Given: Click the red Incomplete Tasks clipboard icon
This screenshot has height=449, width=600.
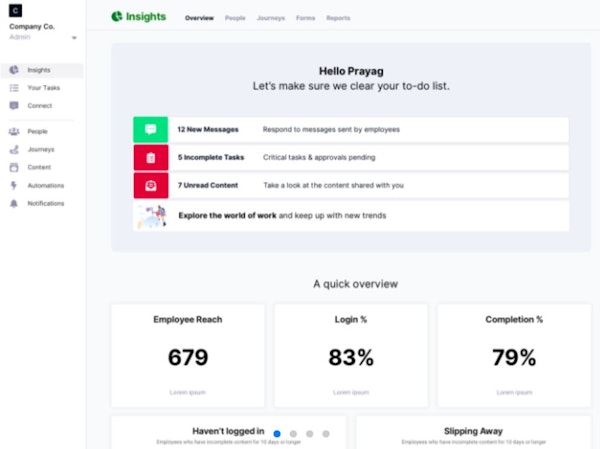Looking at the screenshot, I should (x=150, y=158).
